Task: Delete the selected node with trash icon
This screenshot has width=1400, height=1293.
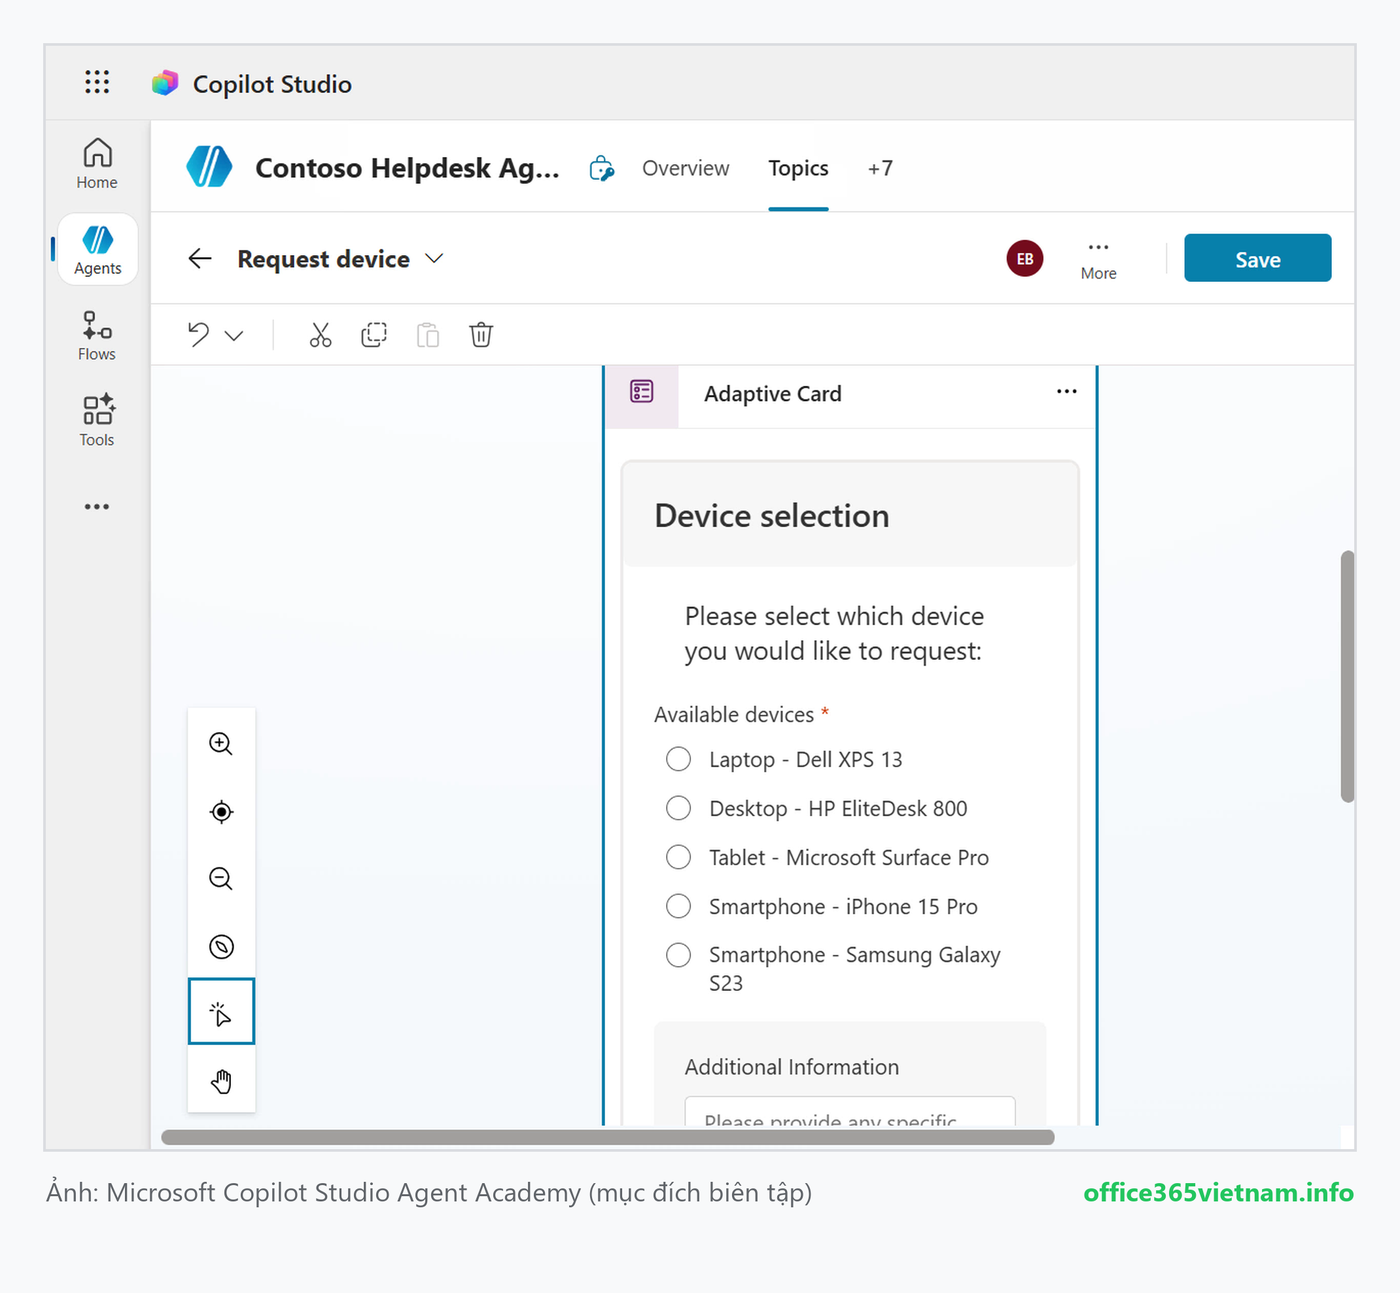Action: point(481,335)
